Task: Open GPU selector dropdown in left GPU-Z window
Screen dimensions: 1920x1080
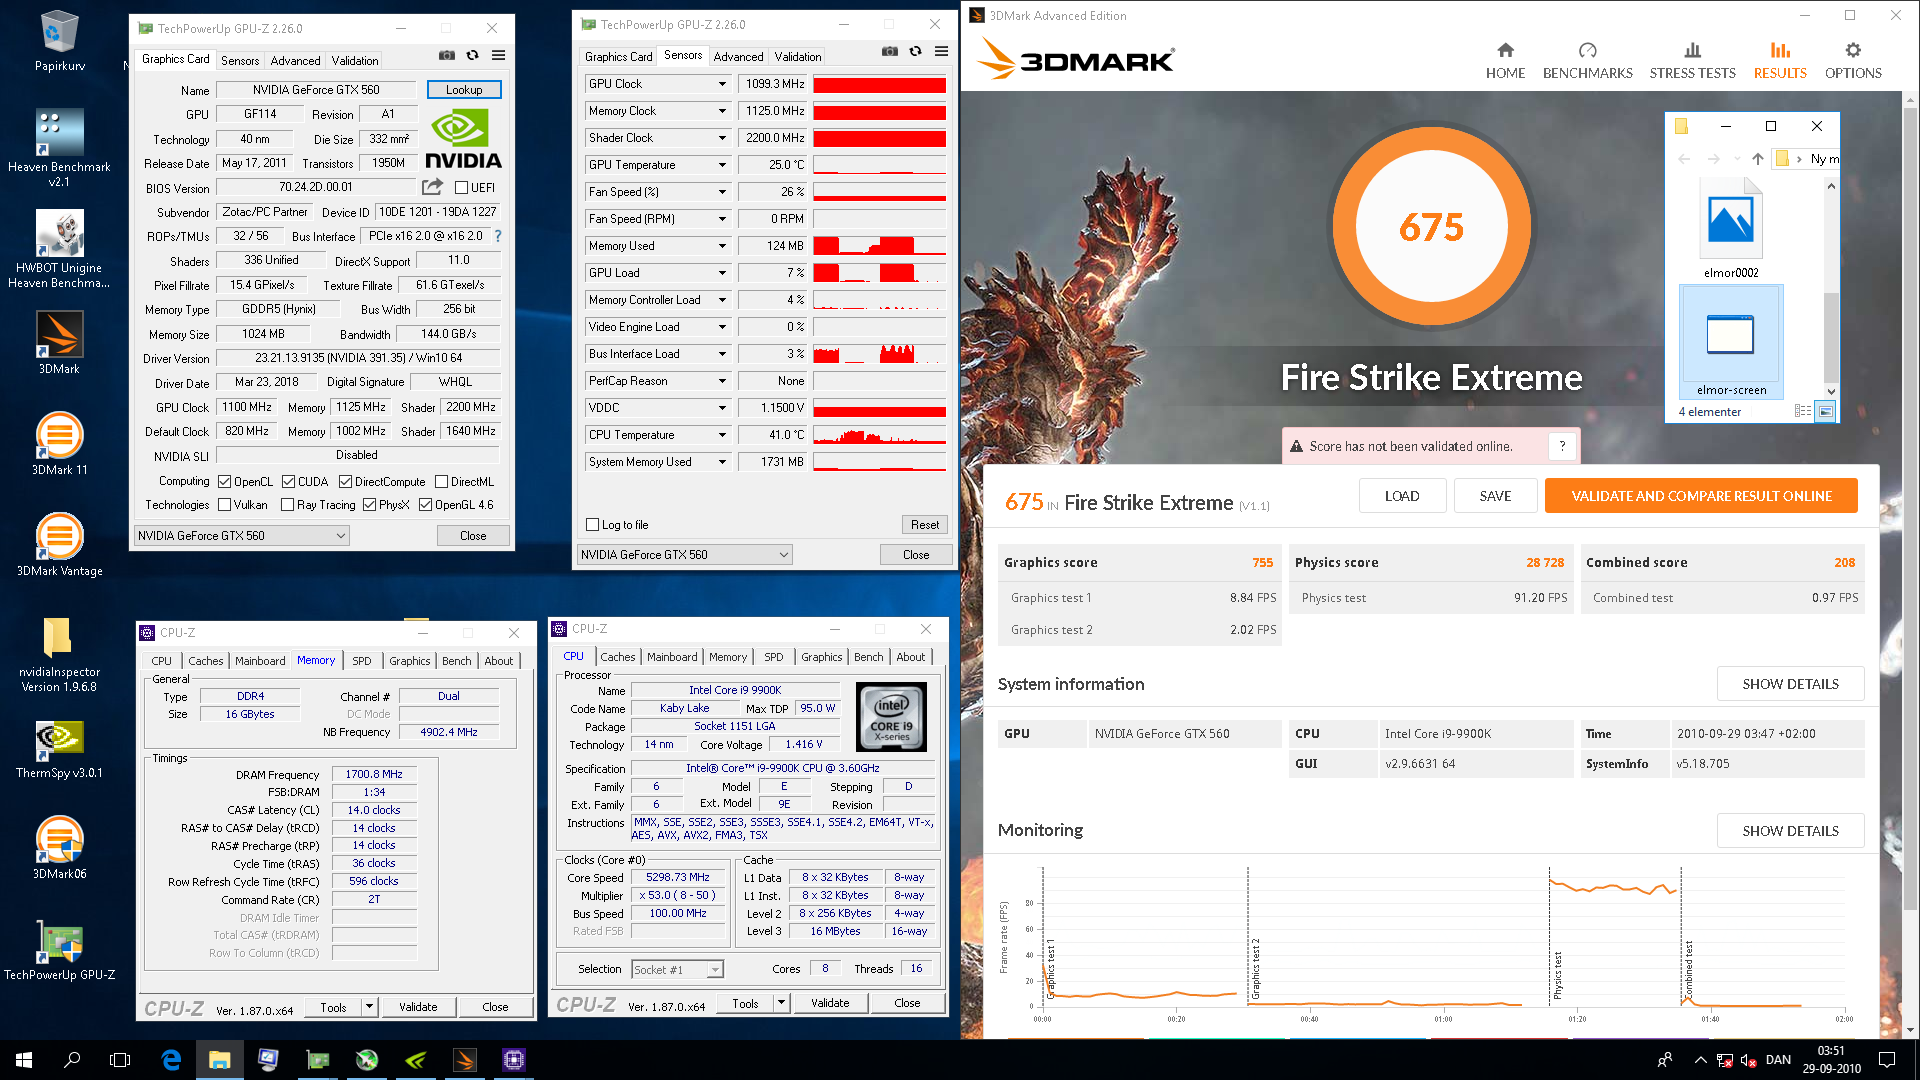Action: (241, 536)
